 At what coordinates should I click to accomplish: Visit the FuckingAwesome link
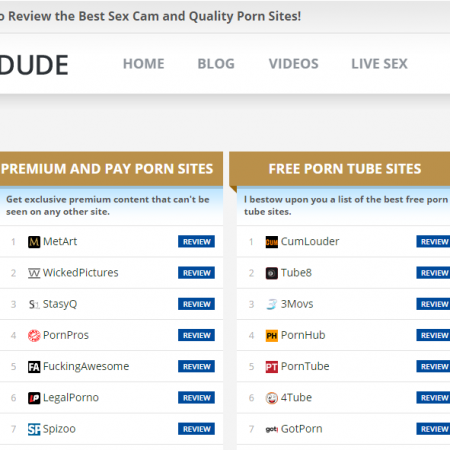86,366
